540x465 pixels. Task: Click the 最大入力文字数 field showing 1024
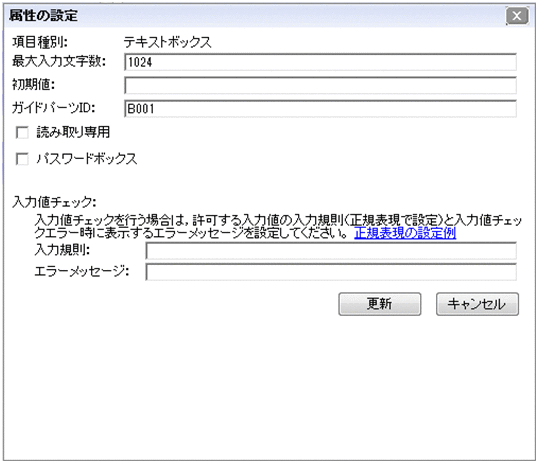coord(320,62)
